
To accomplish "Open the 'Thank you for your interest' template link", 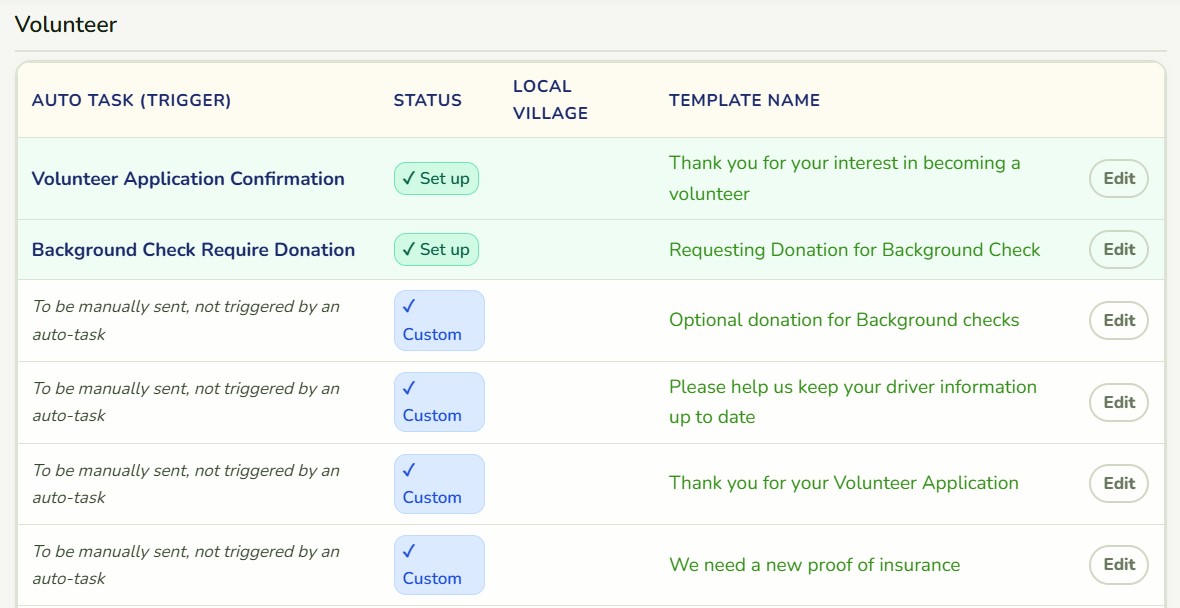I will 844,178.
